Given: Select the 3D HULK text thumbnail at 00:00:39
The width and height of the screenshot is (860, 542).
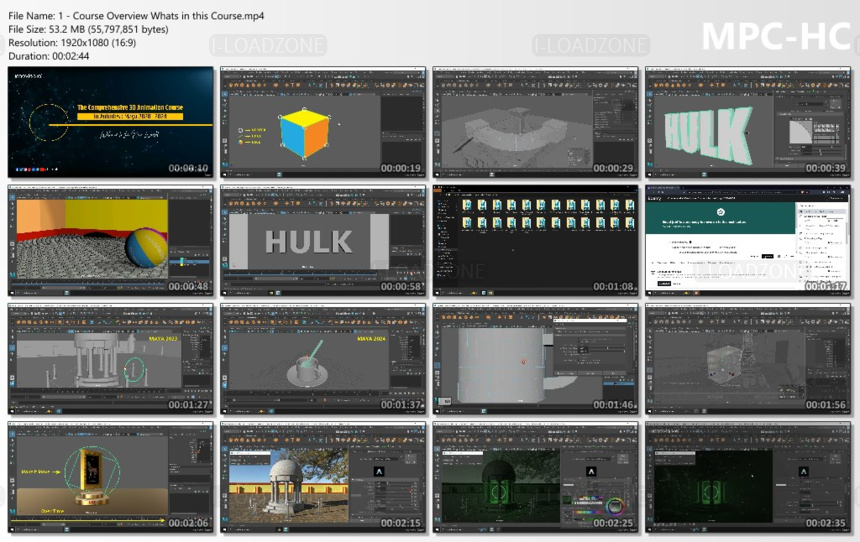Looking at the screenshot, I should click(748, 122).
